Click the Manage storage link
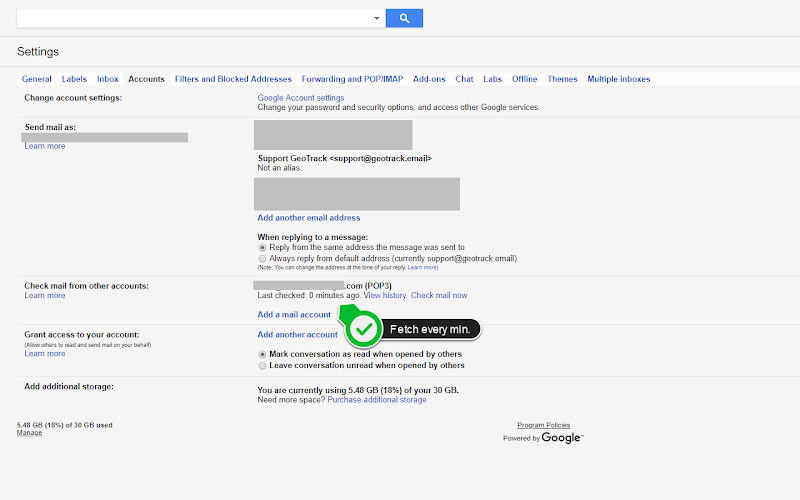Viewport: 800px width, 500px height. pos(29,433)
